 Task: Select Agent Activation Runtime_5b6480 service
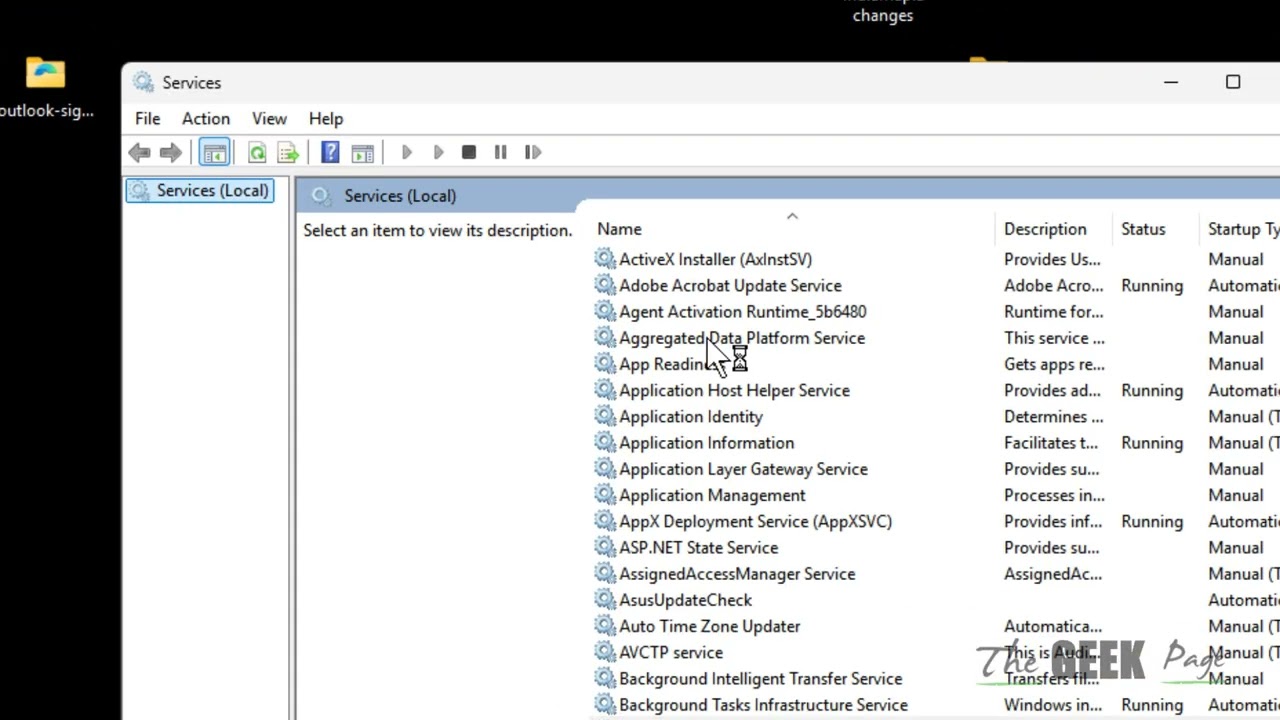(x=742, y=311)
